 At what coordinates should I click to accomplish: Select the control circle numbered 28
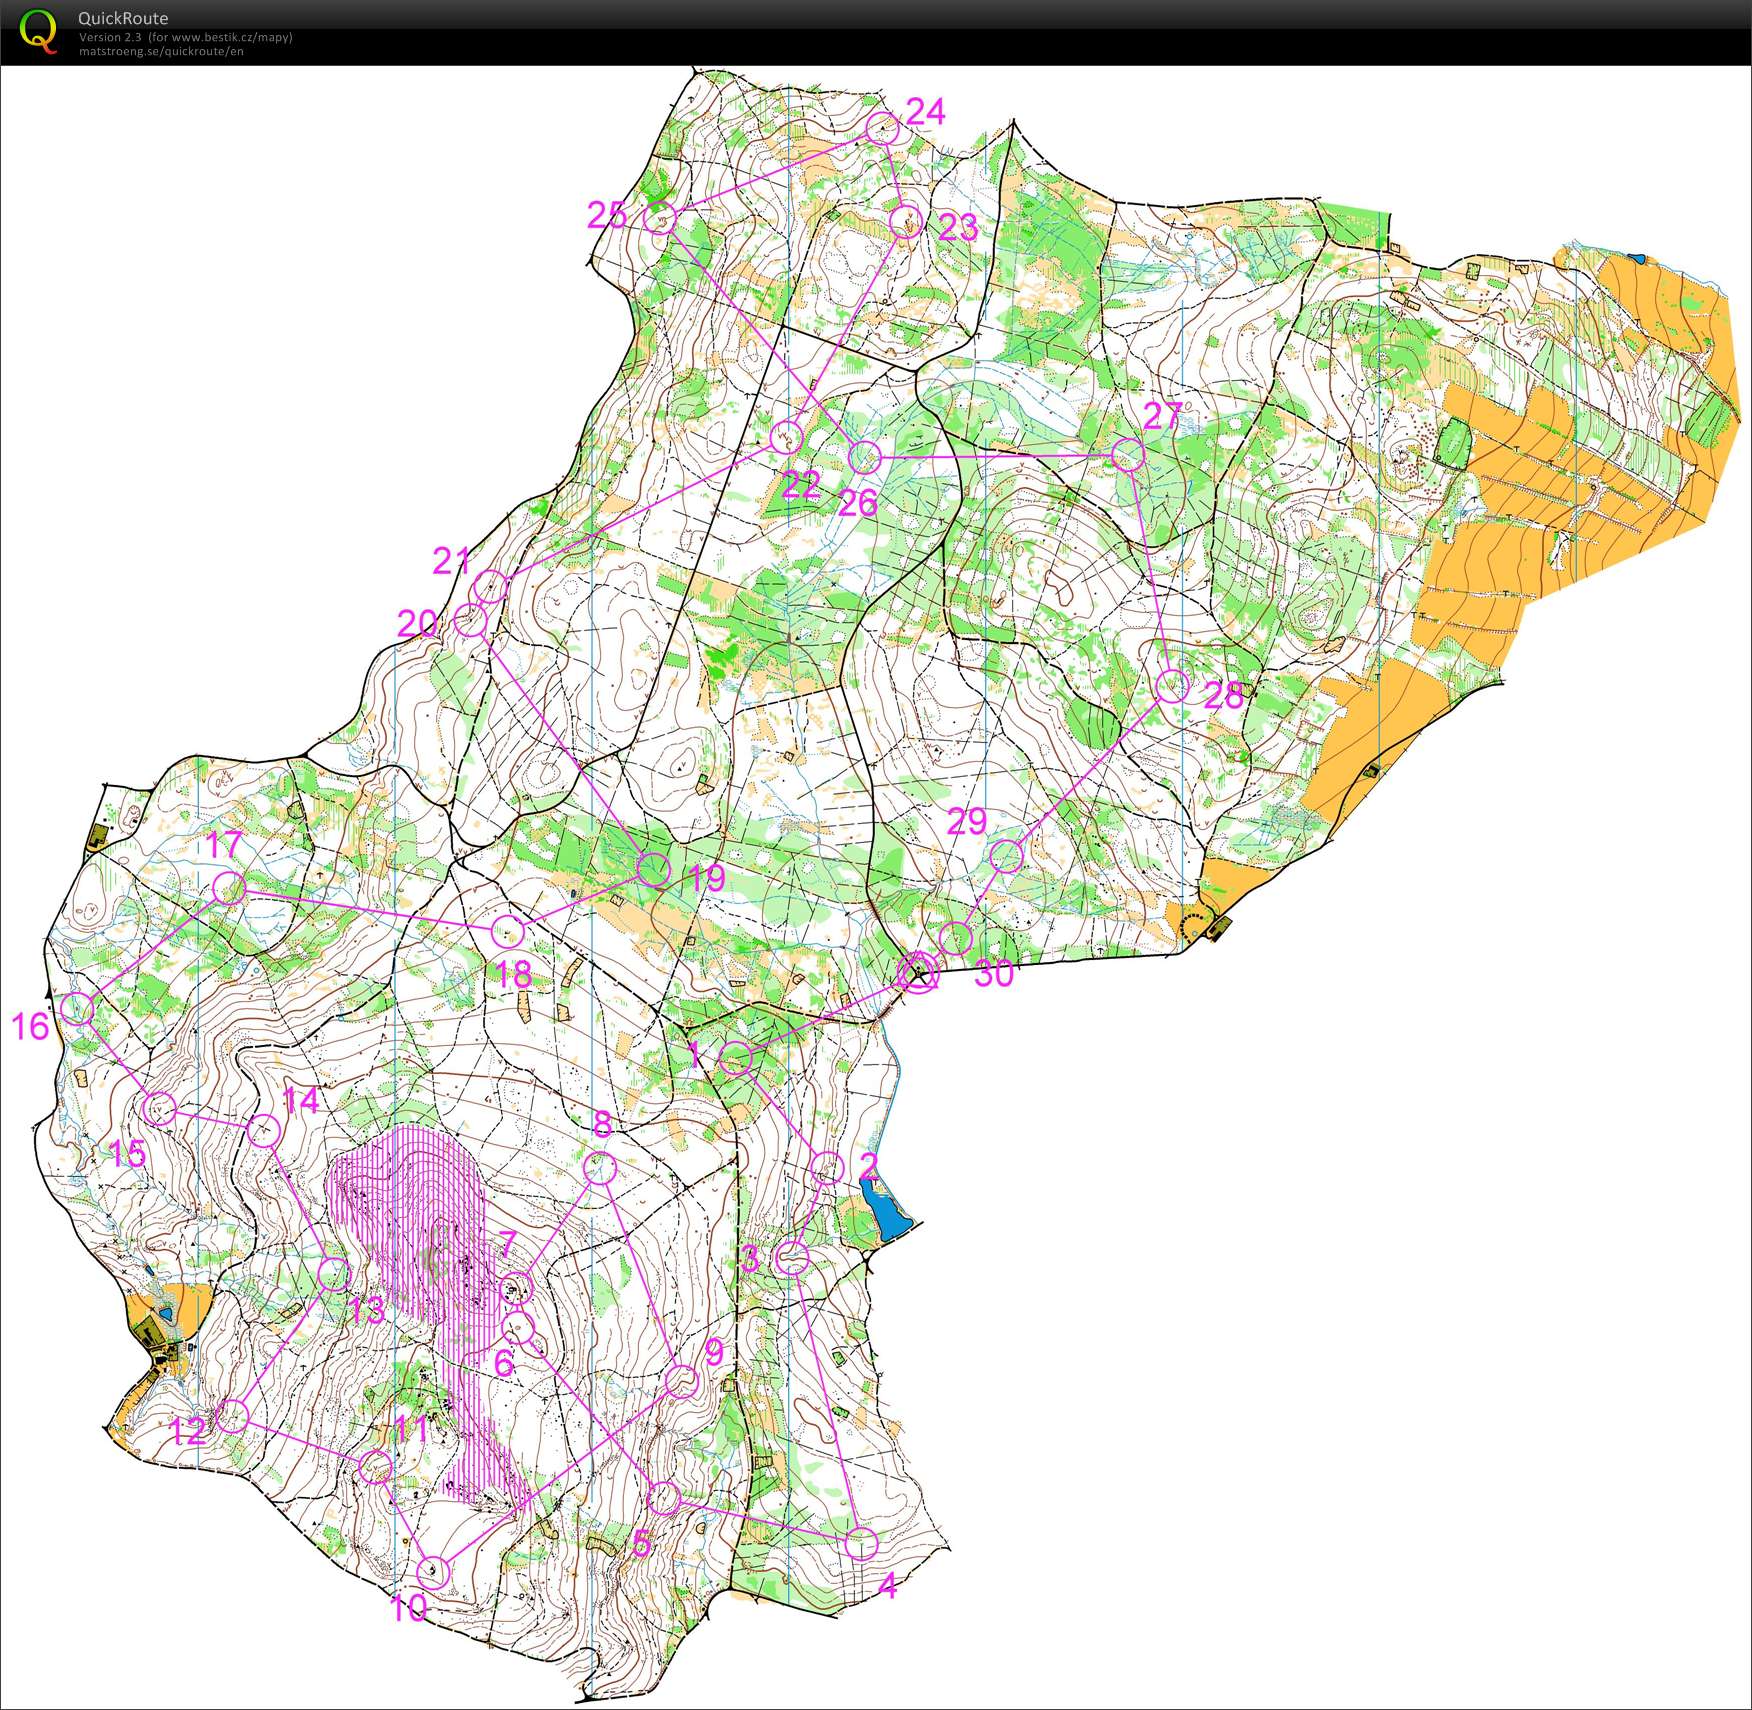click(1173, 686)
